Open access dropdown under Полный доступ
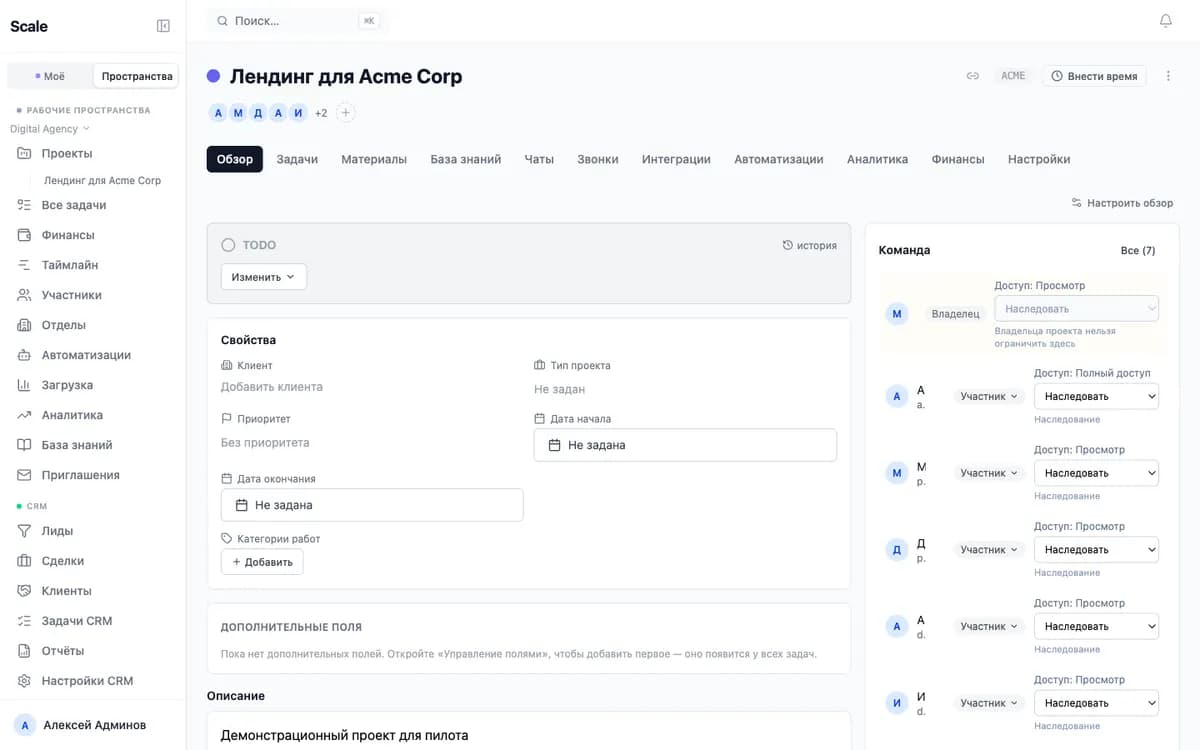The image size is (1200, 750). (x=1096, y=396)
